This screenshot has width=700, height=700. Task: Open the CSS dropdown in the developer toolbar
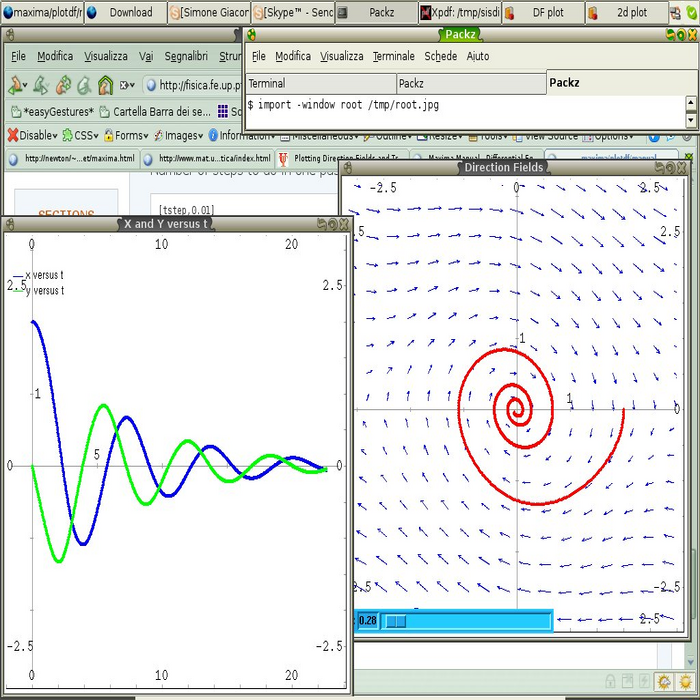[x=81, y=135]
